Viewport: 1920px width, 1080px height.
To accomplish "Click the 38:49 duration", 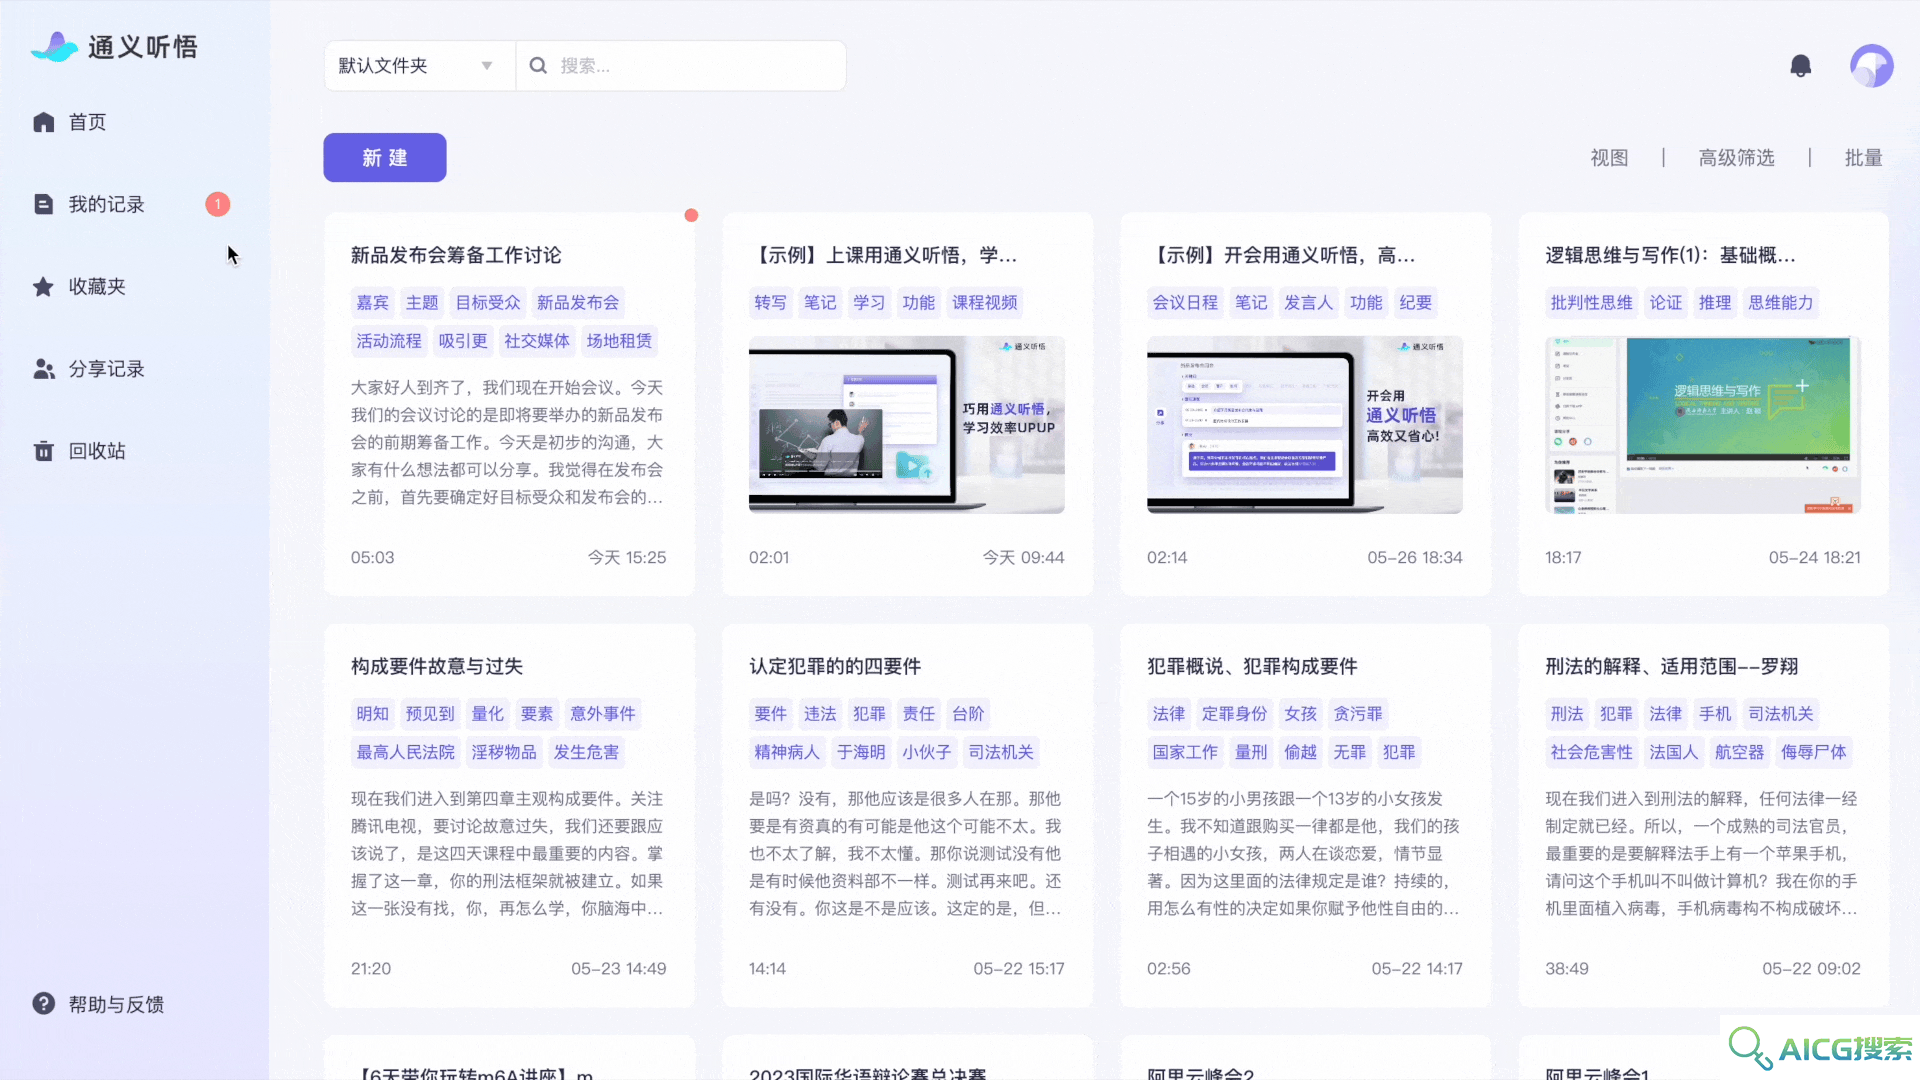I will click(1566, 969).
